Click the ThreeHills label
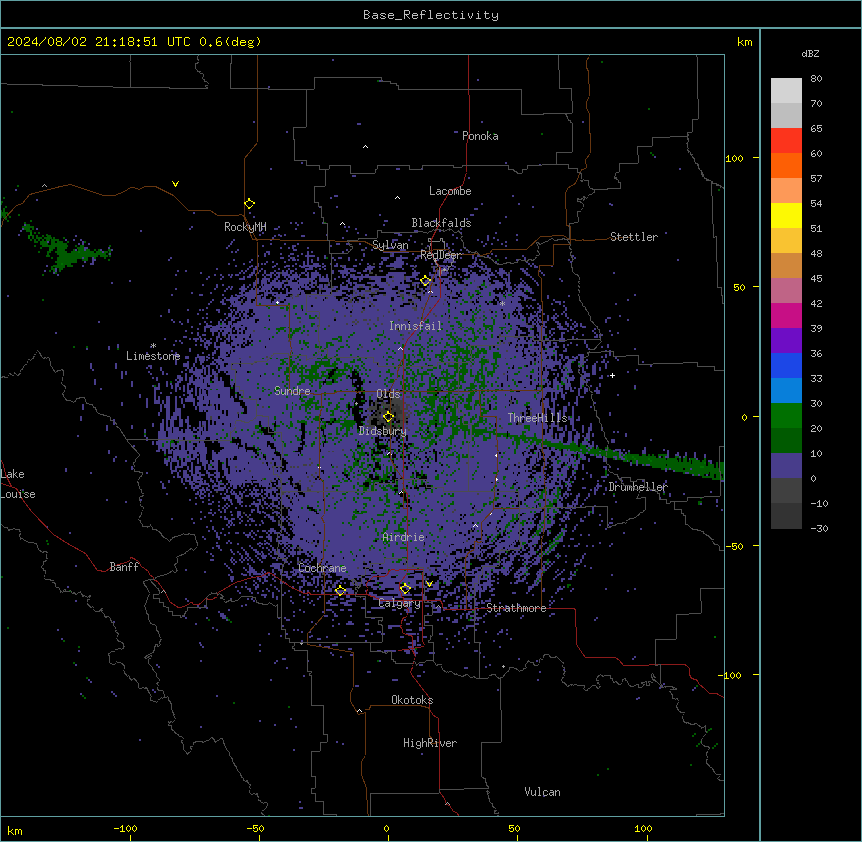 [x=537, y=418]
